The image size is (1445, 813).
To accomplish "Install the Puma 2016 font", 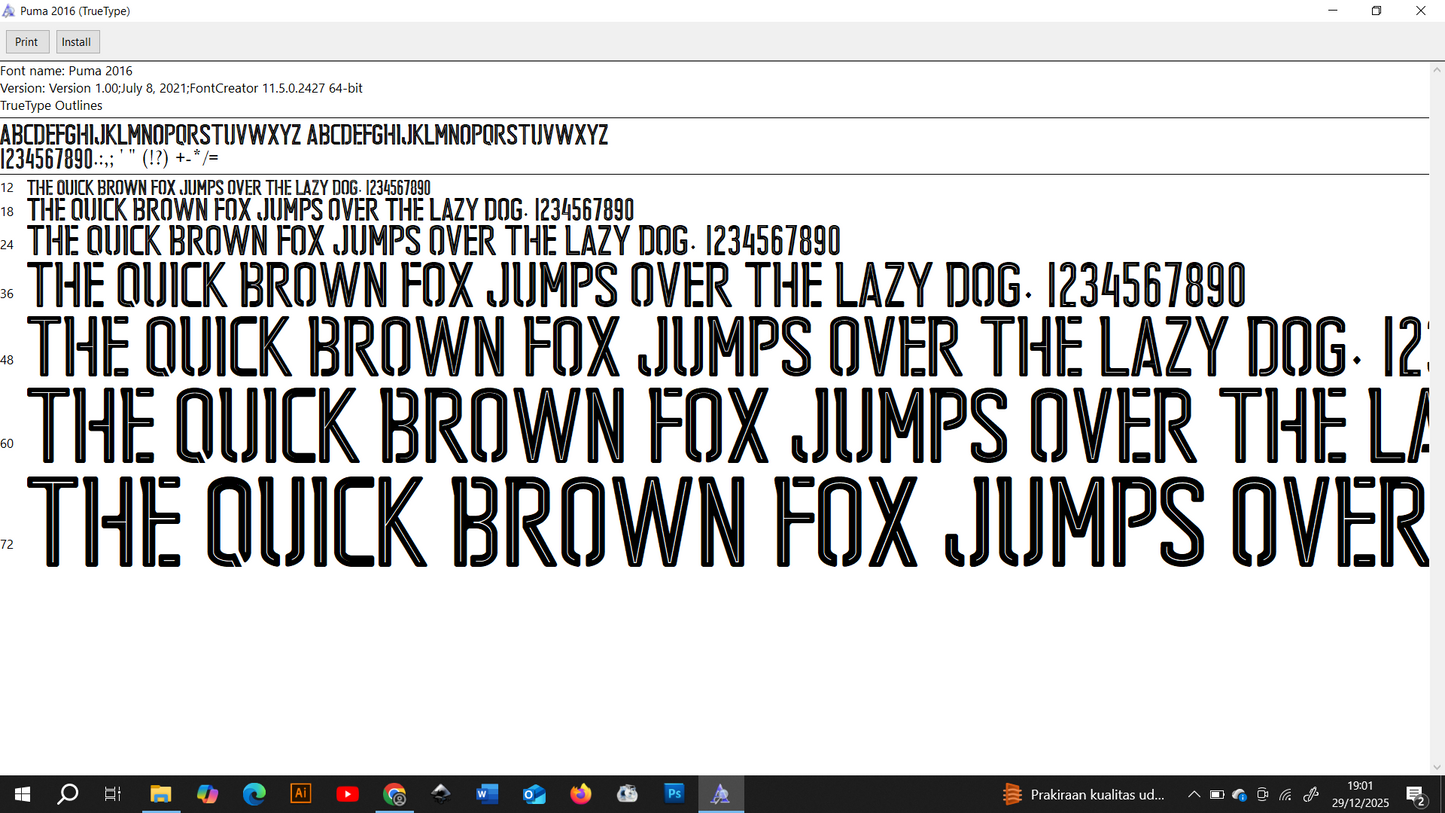I will click(x=76, y=42).
